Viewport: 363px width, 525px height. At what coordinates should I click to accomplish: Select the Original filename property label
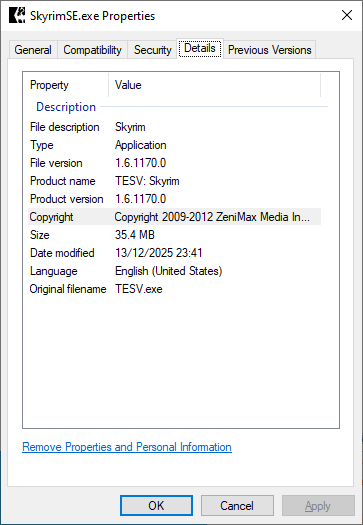(68, 289)
